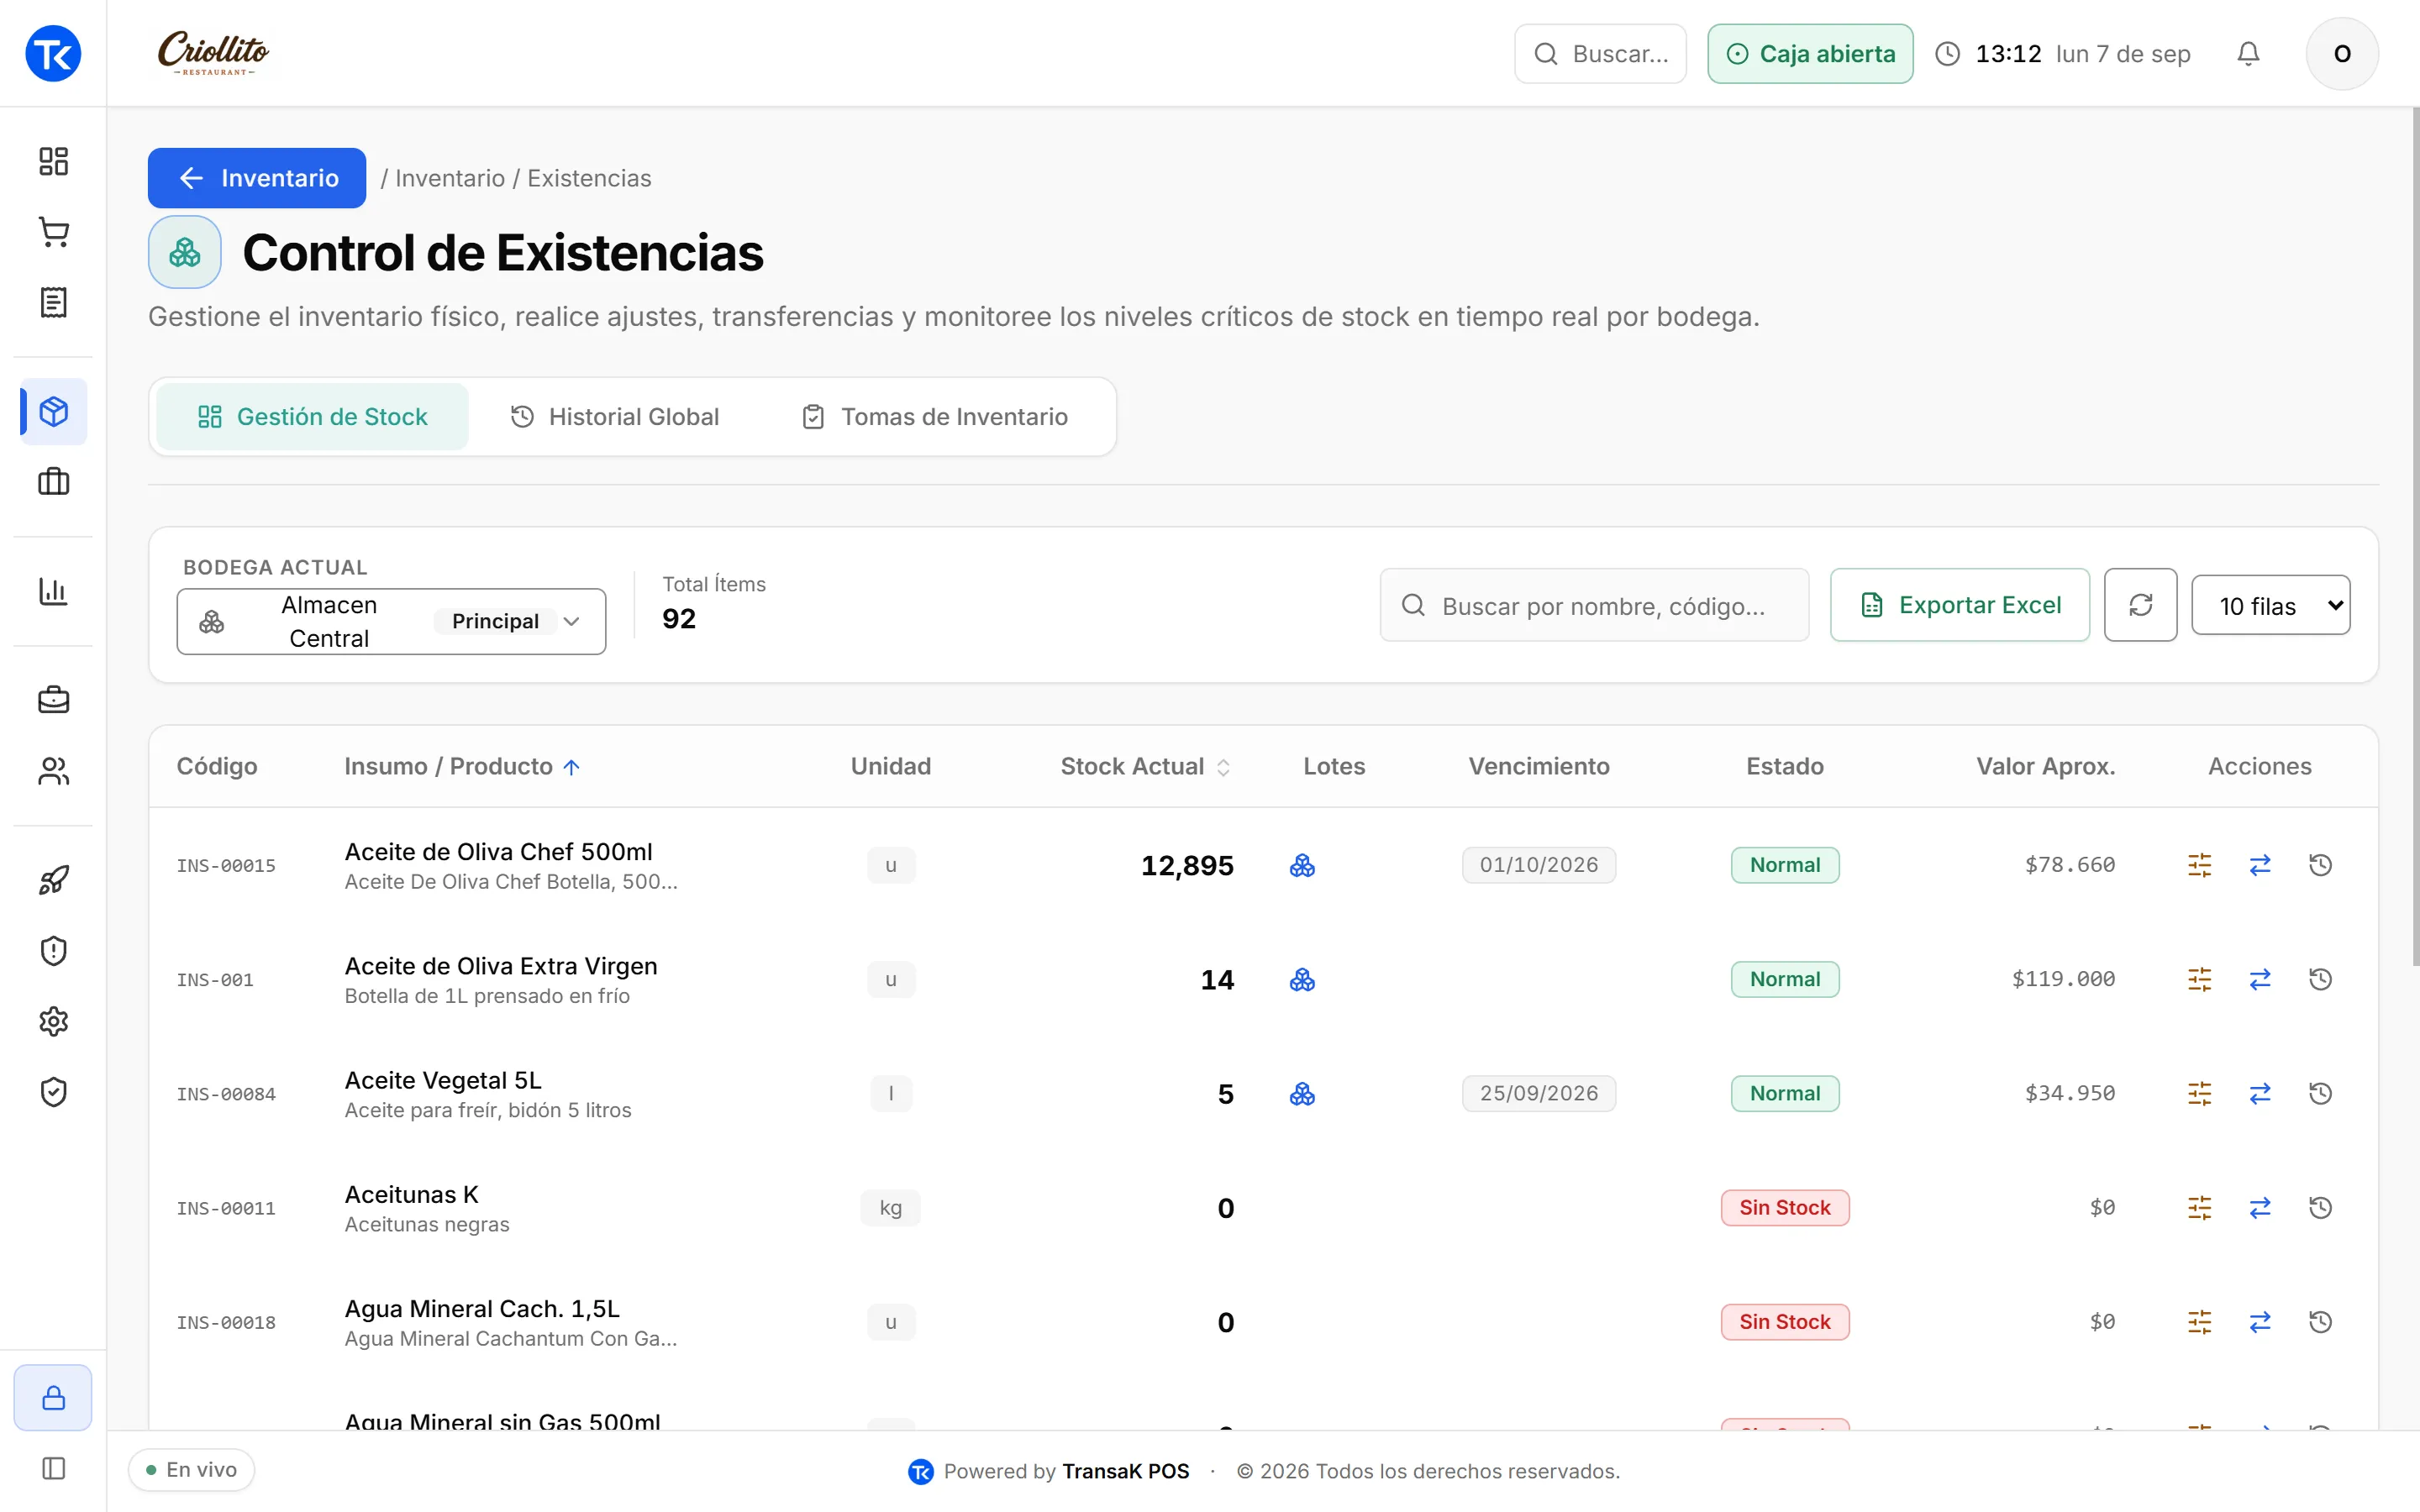Open the rocket sidebar icon
This screenshot has height=1512, width=2420.
[53, 880]
